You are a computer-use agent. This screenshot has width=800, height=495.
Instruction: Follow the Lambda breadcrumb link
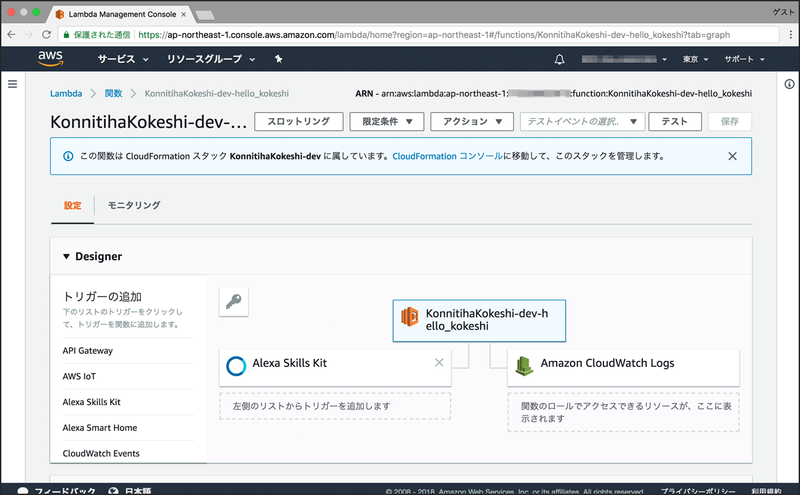pos(66,93)
